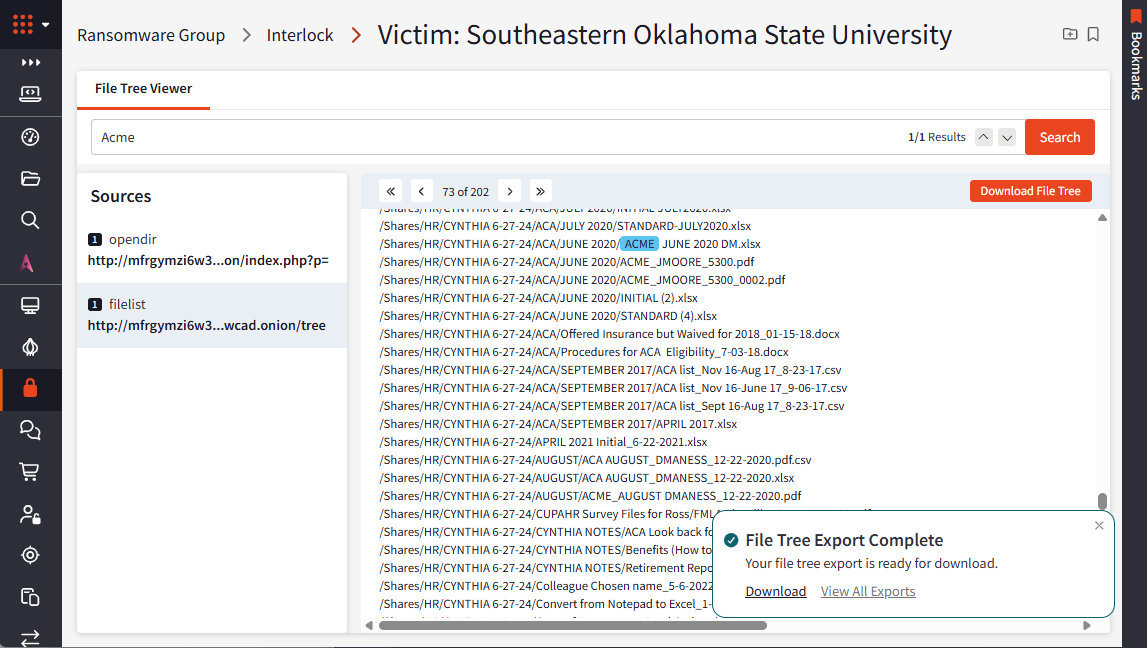The width and height of the screenshot is (1147, 648).
Task: Click the bookmark icon beside page title
Action: tap(1093, 34)
